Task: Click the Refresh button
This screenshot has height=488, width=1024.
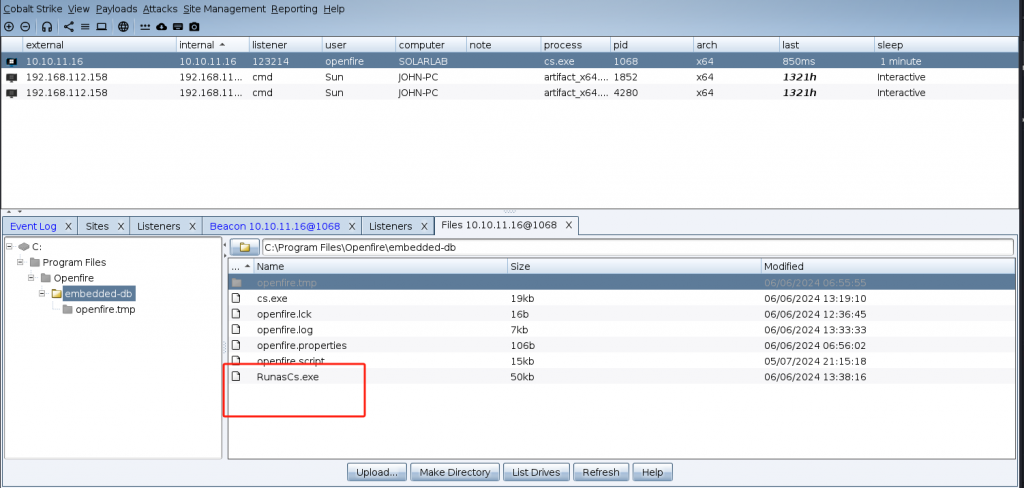Action: [601, 472]
